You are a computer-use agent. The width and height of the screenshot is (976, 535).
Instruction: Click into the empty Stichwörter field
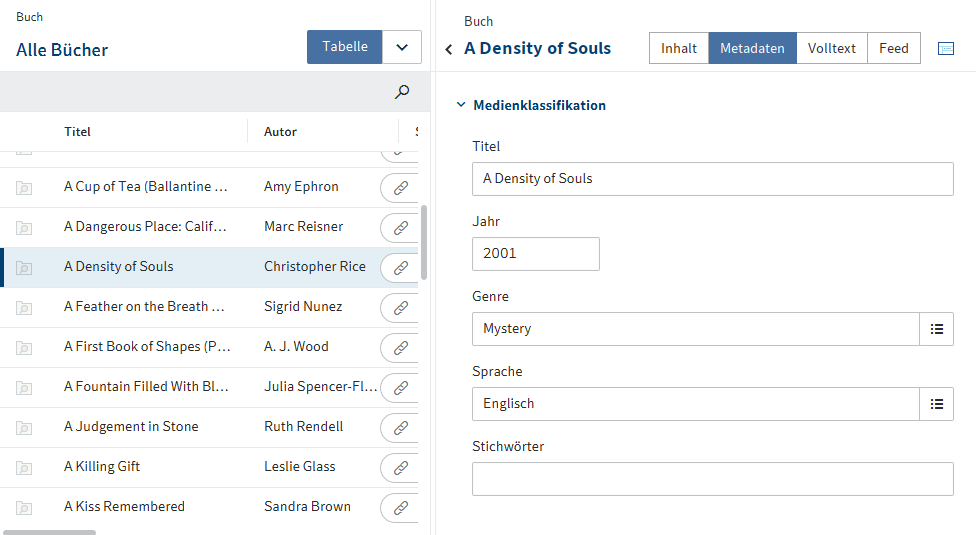coord(713,479)
